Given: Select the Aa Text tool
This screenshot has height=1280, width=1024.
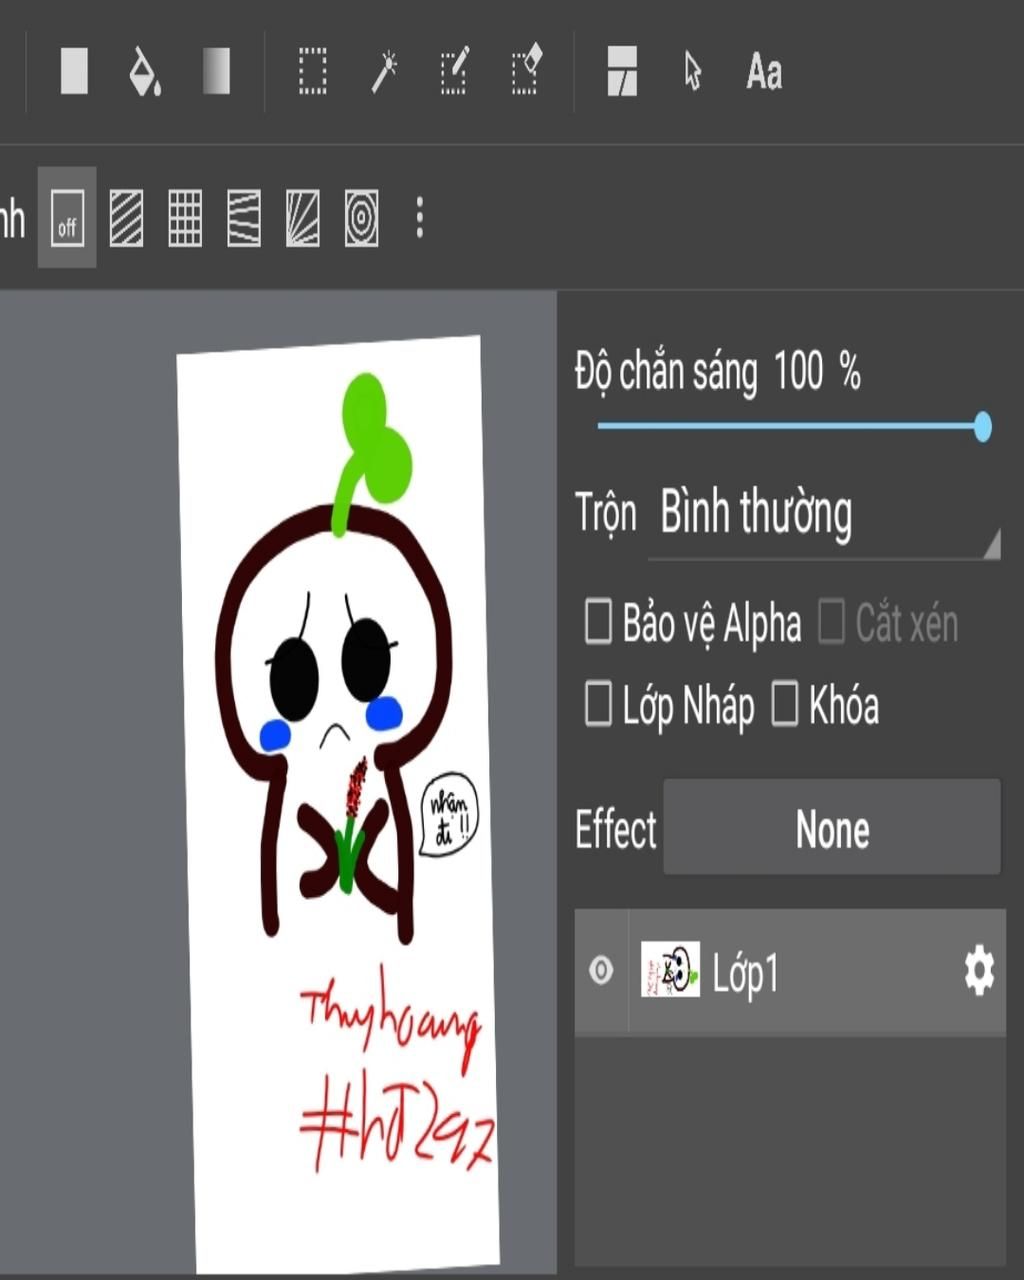Looking at the screenshot, I should [x=764, y=72].
